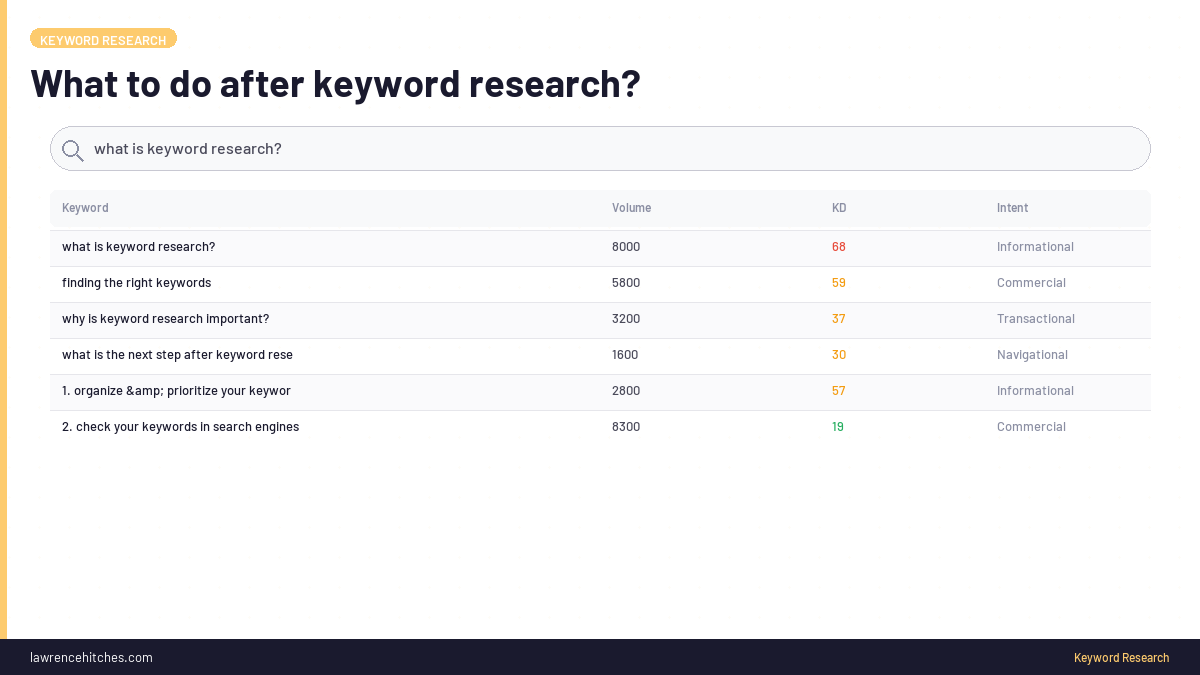Sort by the Intent column header
1200x675 pixels.
(x=1012, y=207)
